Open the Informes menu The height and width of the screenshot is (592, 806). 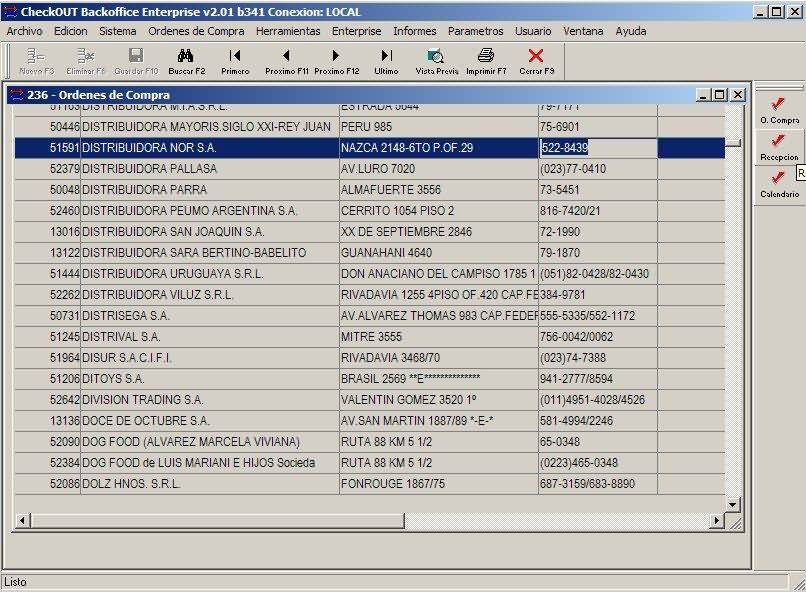pos(414,31)
